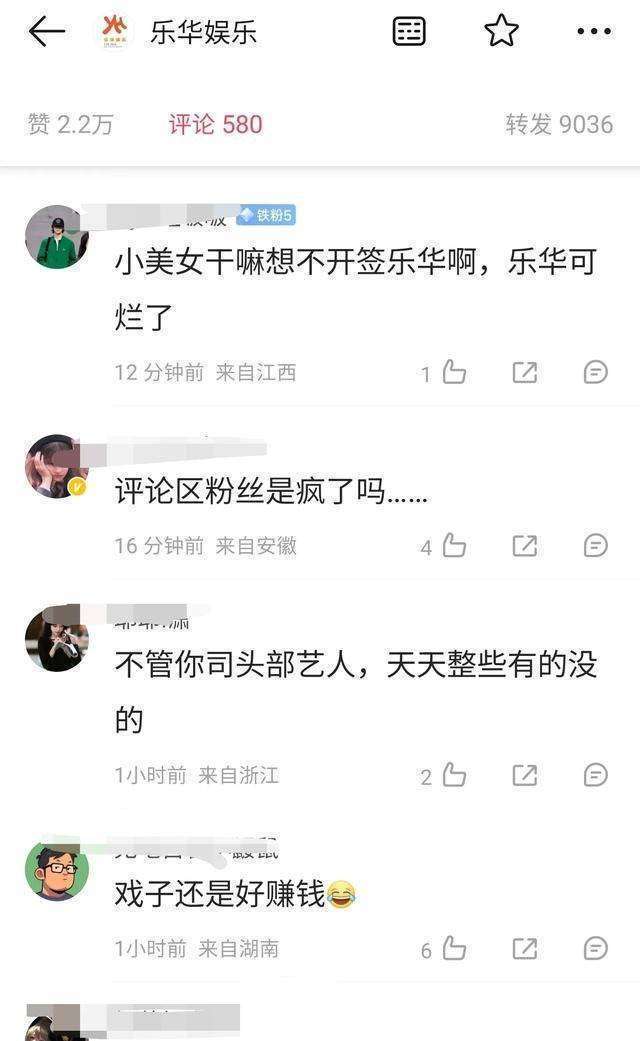Viewport: 640px width, 1041px height.
Task: Open the green-jacket avatar profile
Action: point(57,237)
